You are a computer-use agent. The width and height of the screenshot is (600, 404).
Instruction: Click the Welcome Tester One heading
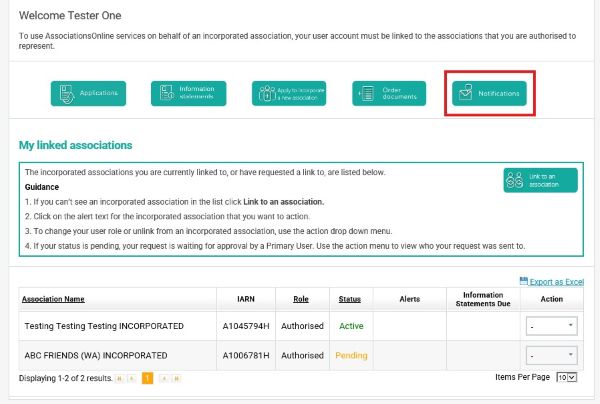pos(70,16)
